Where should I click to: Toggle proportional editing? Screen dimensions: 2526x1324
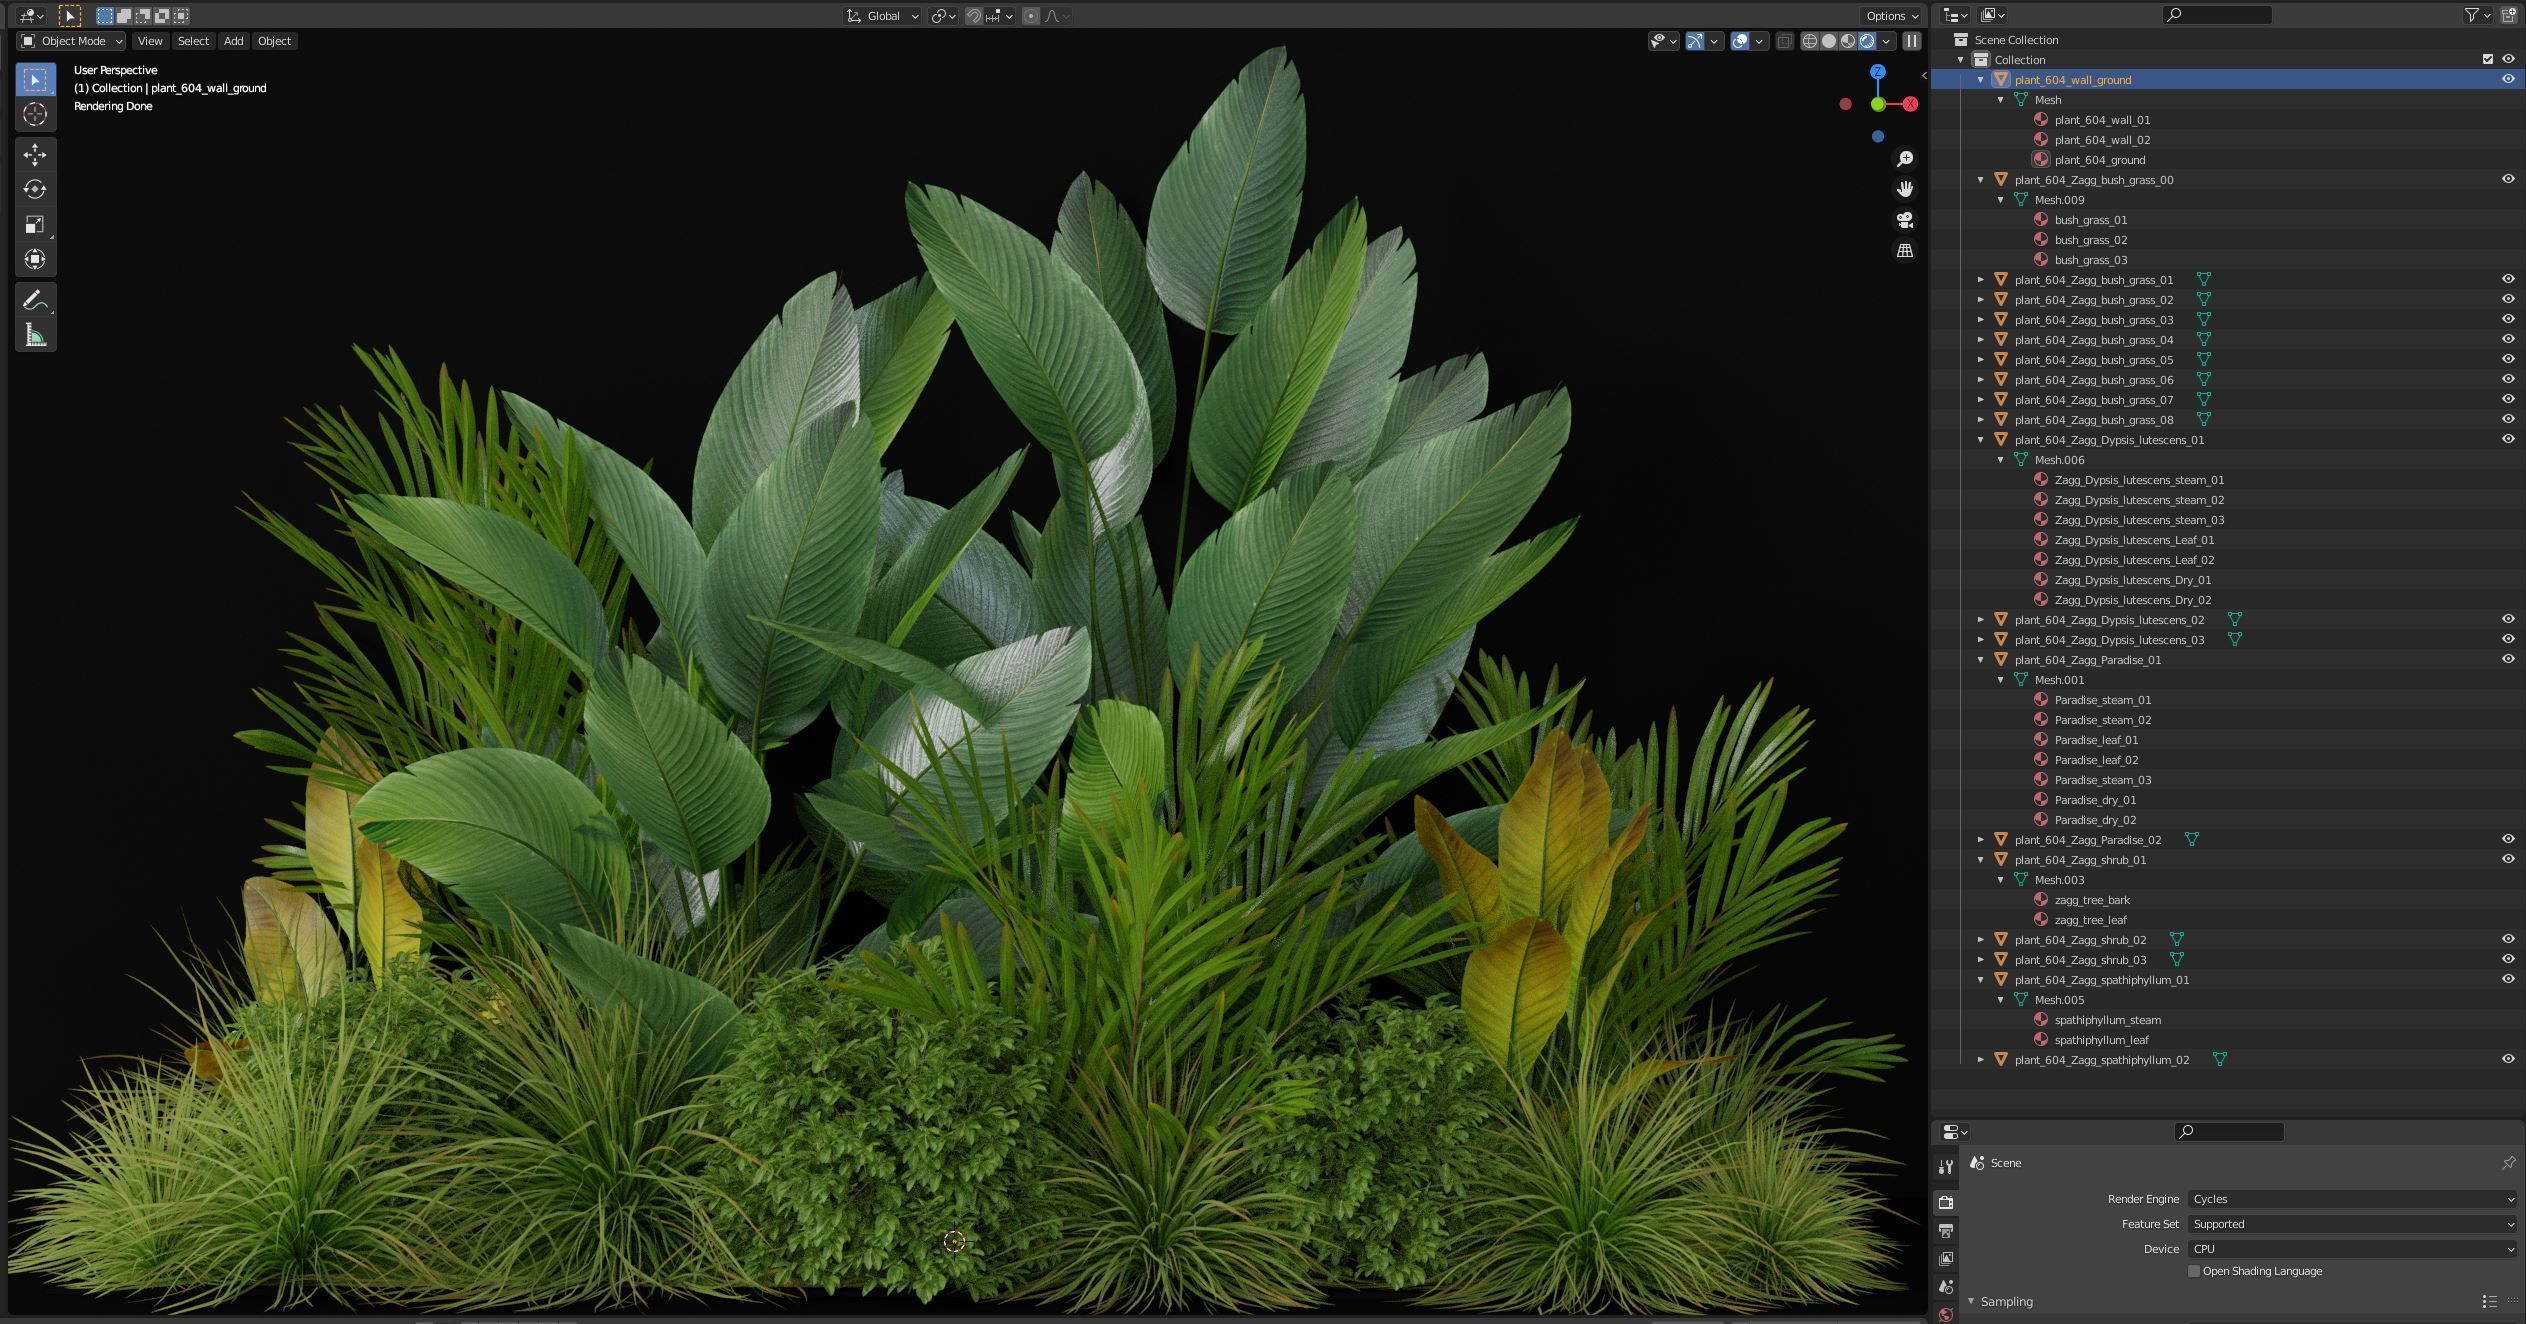1031,16
